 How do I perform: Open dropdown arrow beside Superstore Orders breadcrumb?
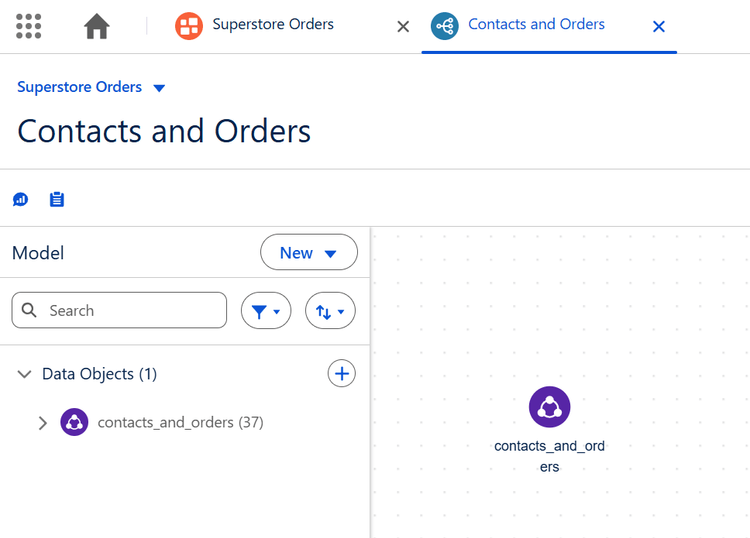(x=159, y=88)
